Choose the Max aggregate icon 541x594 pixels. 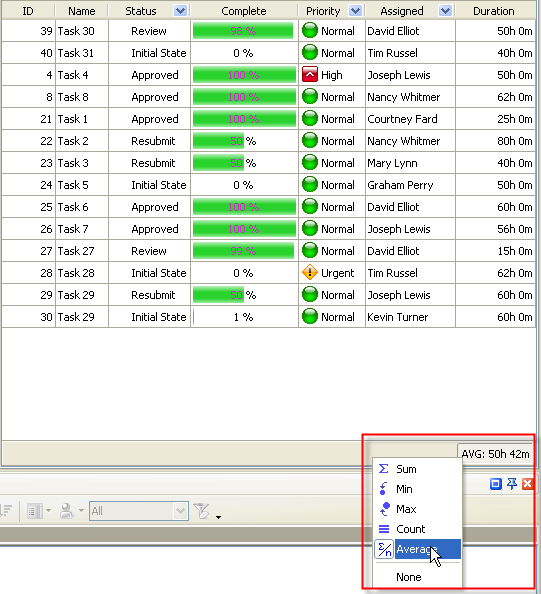coord(385,509)
